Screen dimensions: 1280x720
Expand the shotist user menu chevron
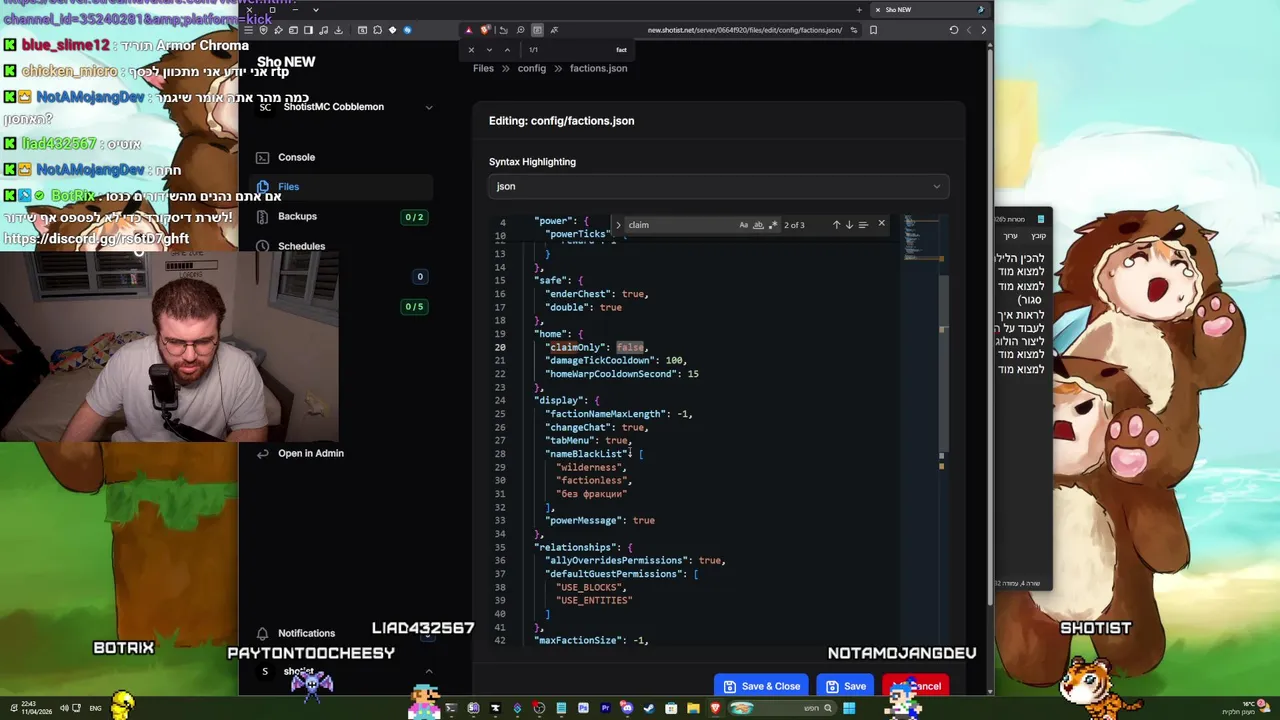point(429,672)
